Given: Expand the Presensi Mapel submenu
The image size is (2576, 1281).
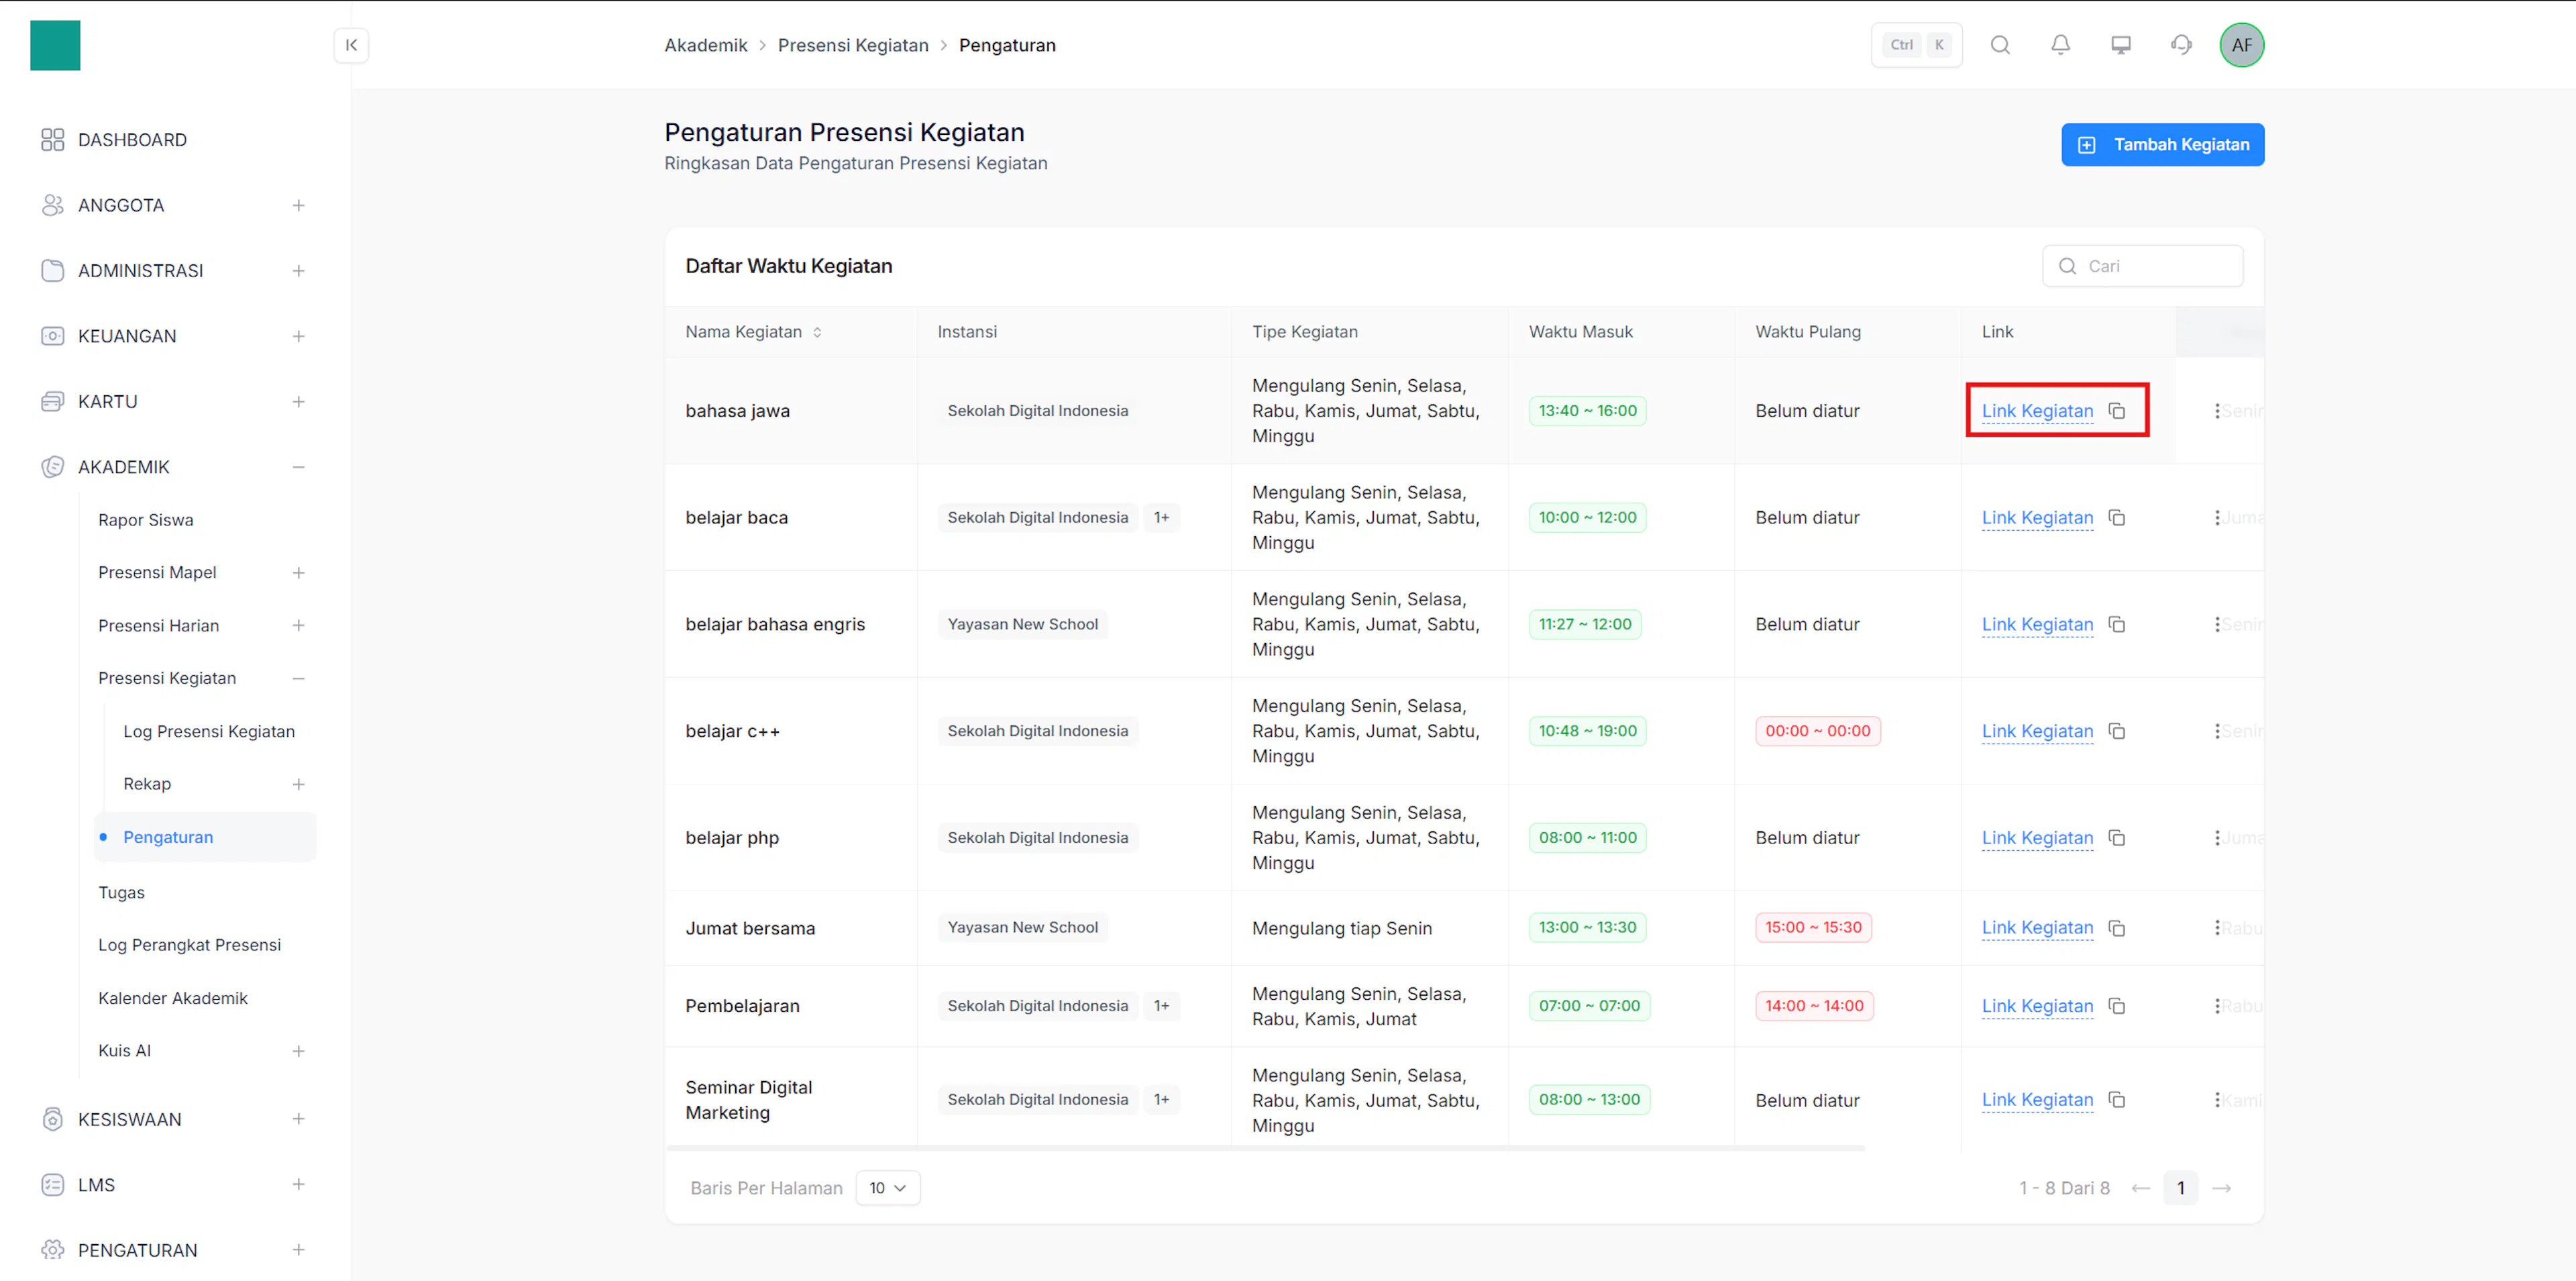Looking at the screenshot, I should 298,573.
